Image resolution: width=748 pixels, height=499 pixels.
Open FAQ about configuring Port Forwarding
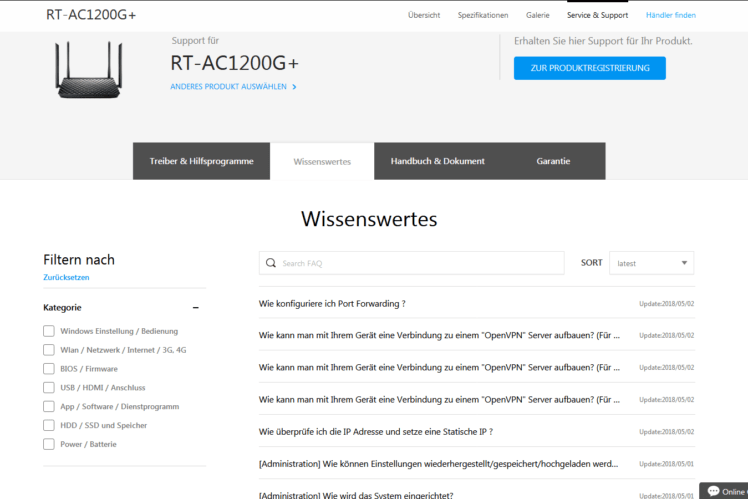[x=332, y=303]
